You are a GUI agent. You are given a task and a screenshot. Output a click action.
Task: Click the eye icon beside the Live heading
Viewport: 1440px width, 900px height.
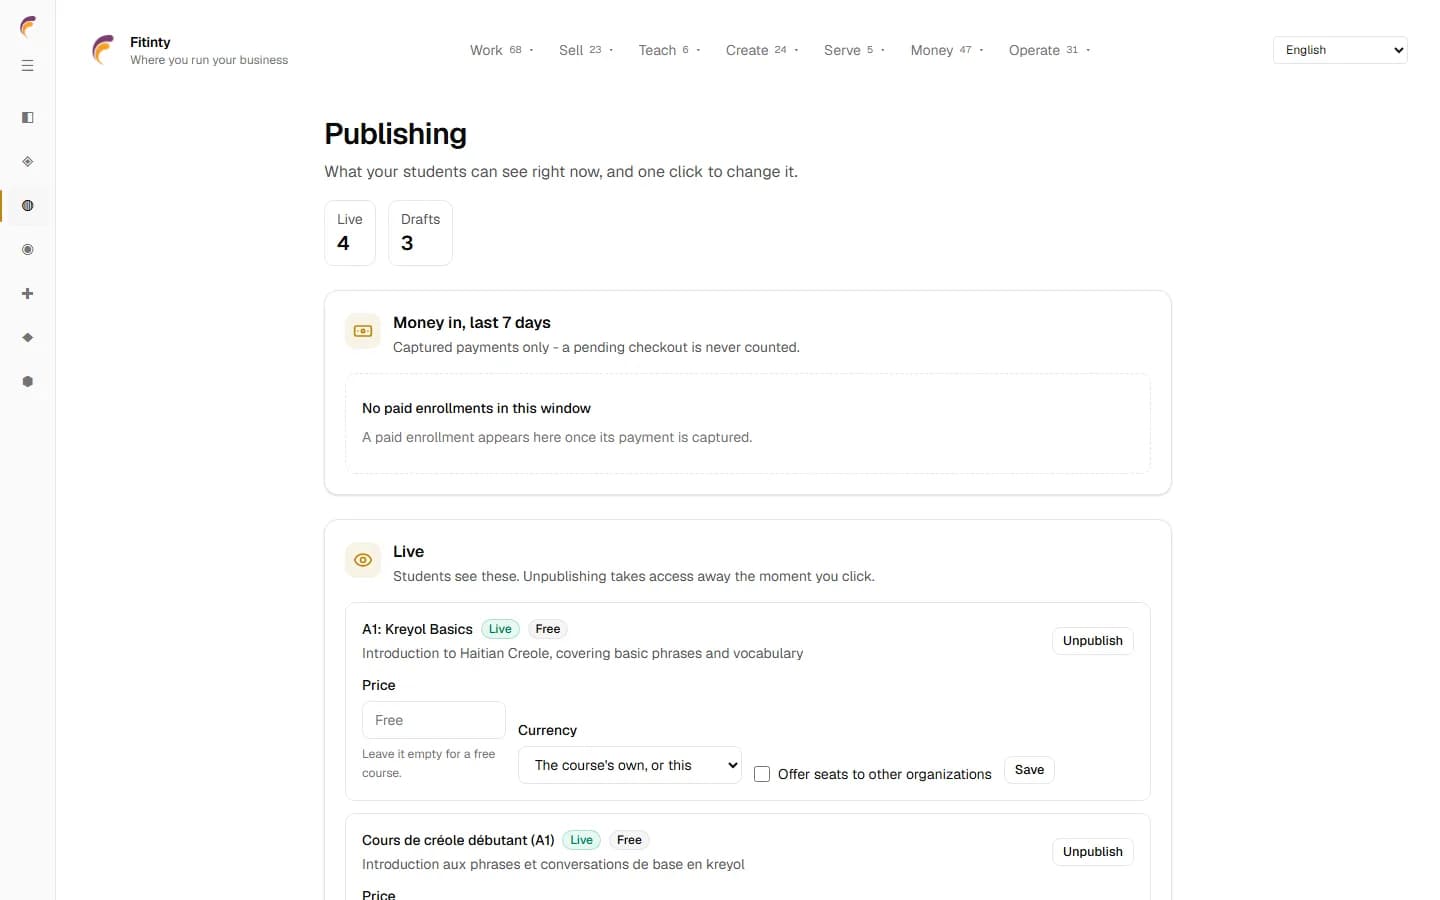pos(363,560)
